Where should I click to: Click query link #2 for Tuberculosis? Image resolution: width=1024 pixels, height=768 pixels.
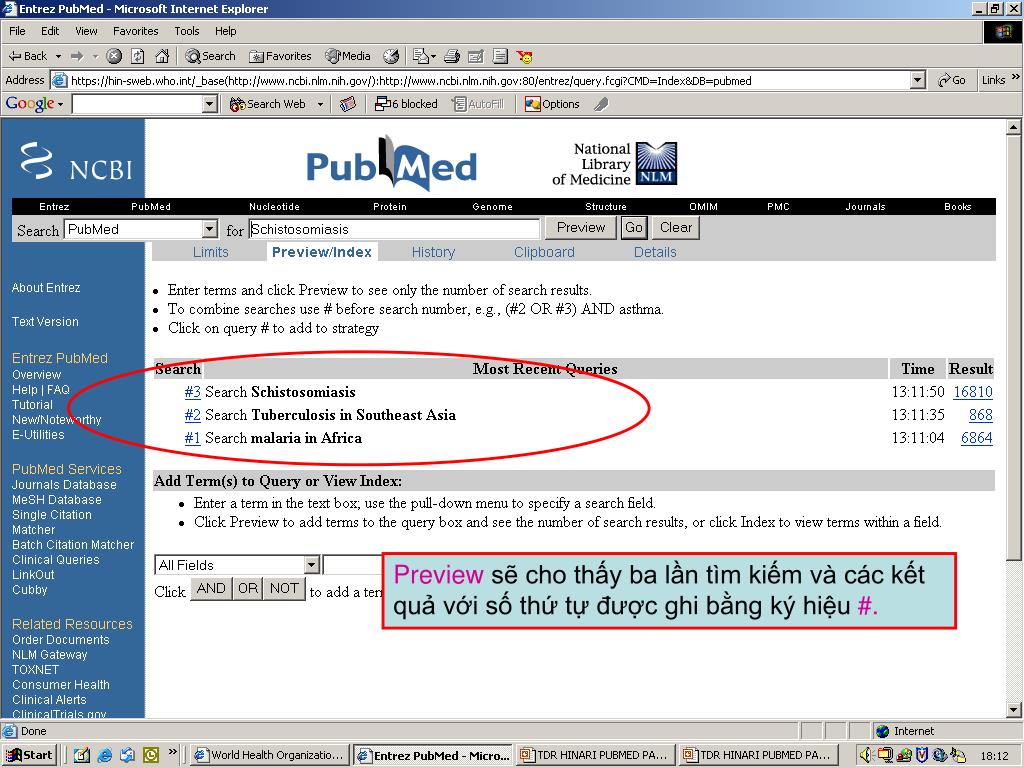[192, 415]
